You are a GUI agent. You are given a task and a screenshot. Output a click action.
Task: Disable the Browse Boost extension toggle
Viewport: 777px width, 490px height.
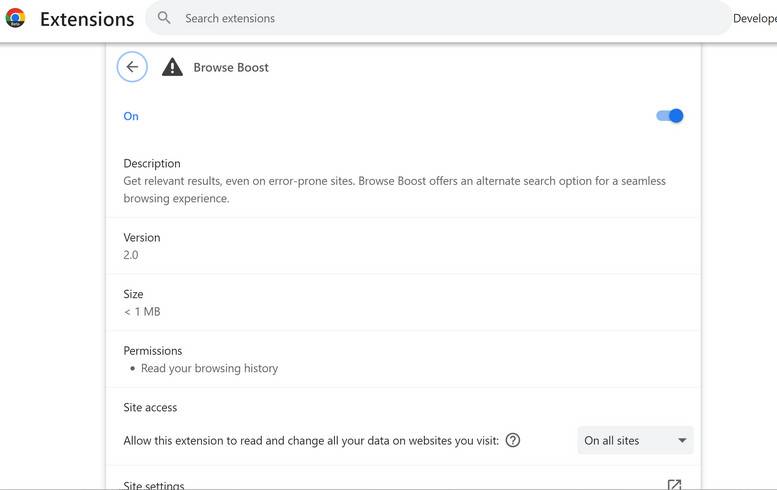[x=669, y=116]
